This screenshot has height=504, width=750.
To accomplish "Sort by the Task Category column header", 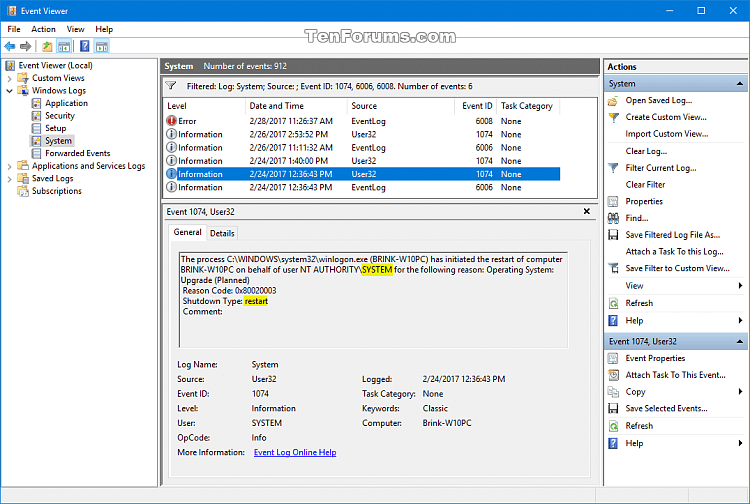I will point(528,106).
